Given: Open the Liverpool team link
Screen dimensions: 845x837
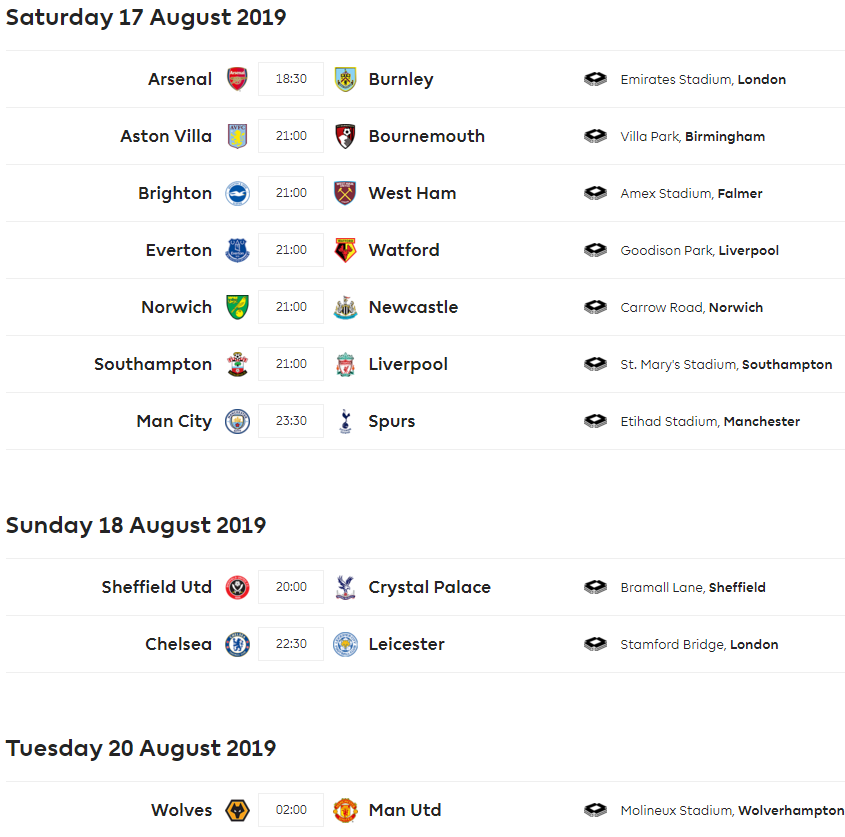Looking at the screenshot, I should point(408,364).
